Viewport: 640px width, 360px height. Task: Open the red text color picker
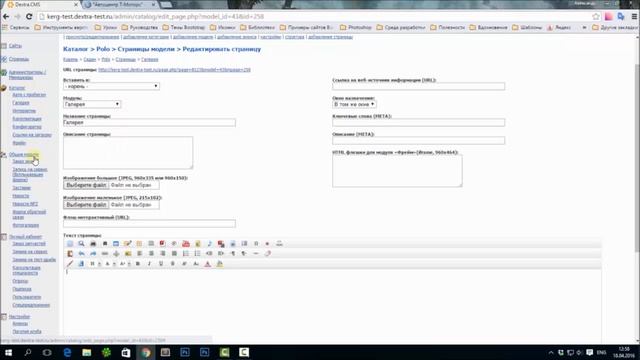point(207,264)
